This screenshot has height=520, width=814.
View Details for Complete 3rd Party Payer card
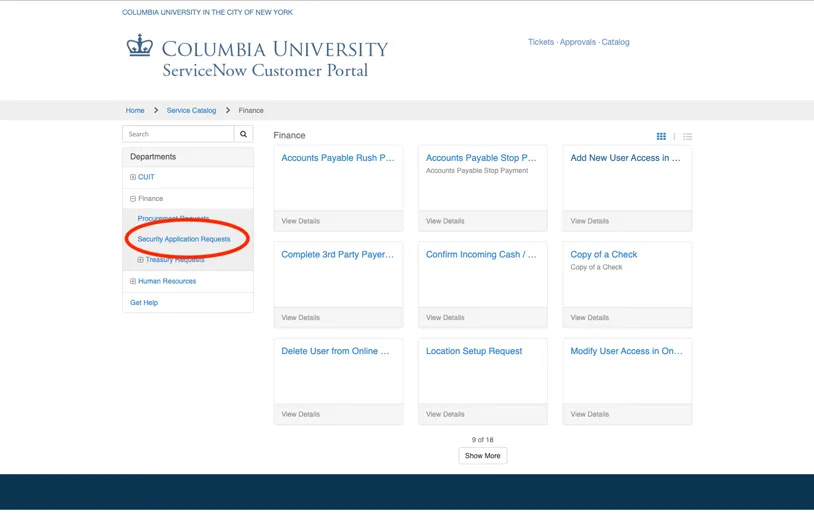point(301,318)
